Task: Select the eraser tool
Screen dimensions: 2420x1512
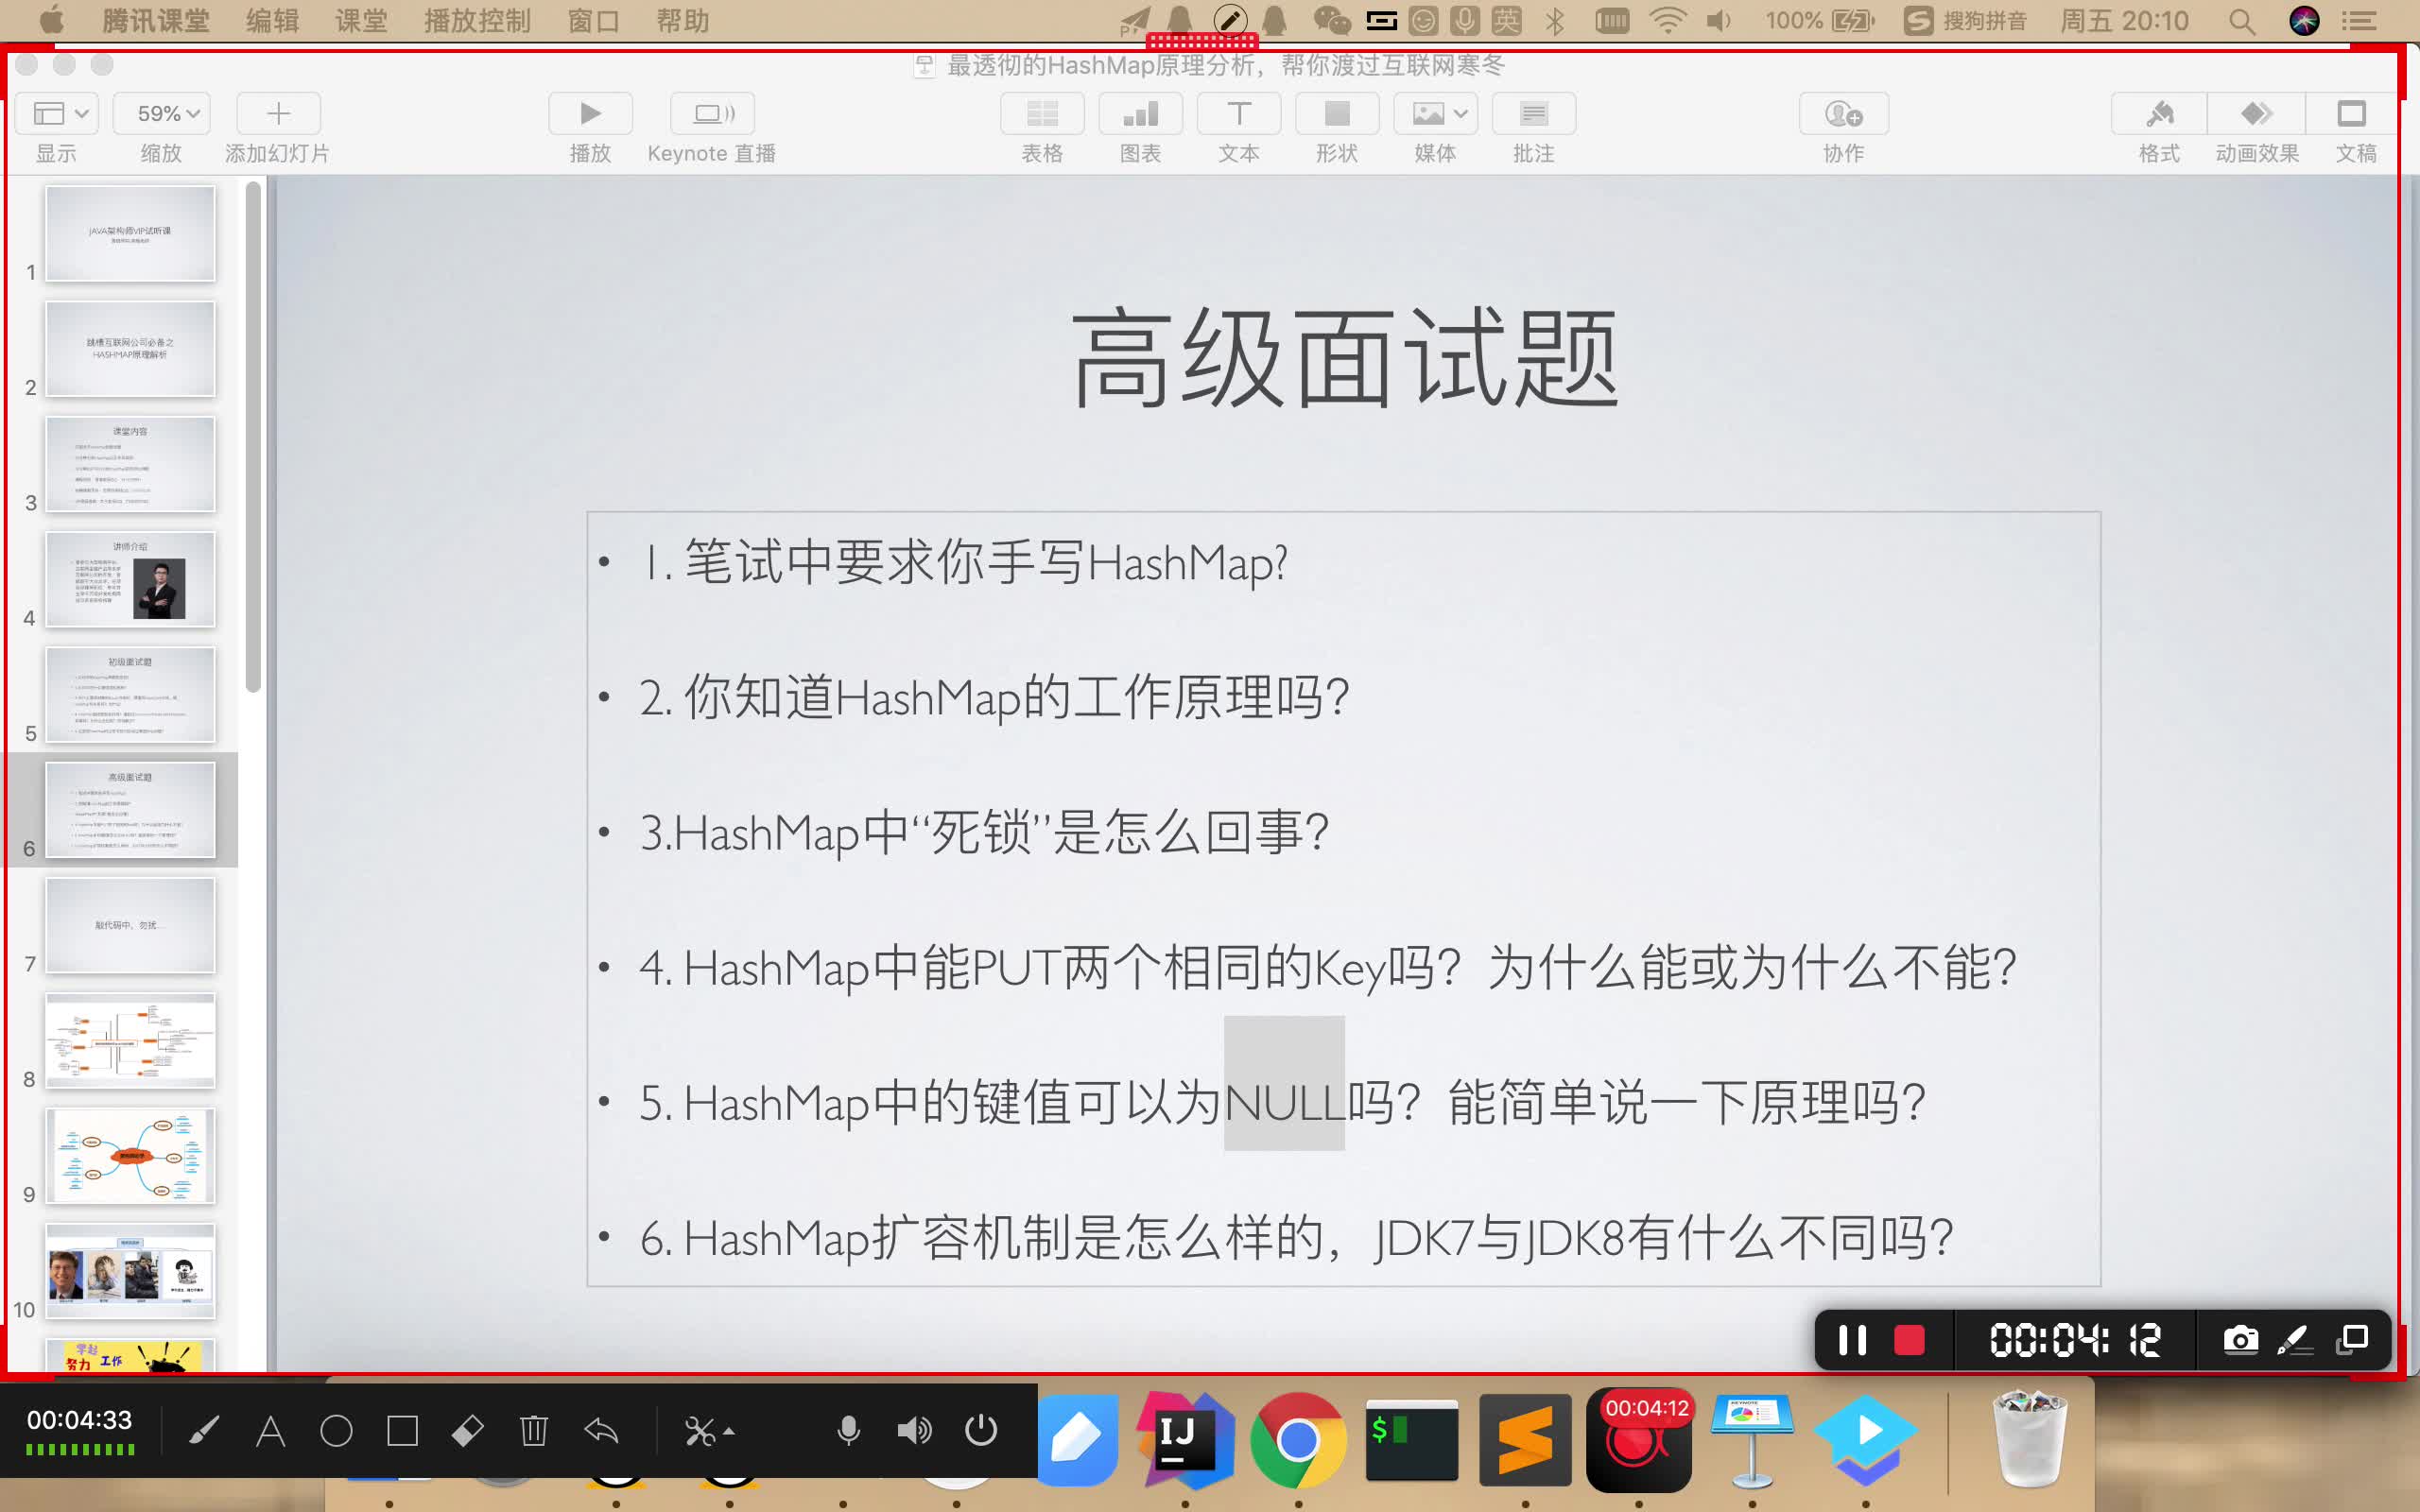Action: (468, 1432)
